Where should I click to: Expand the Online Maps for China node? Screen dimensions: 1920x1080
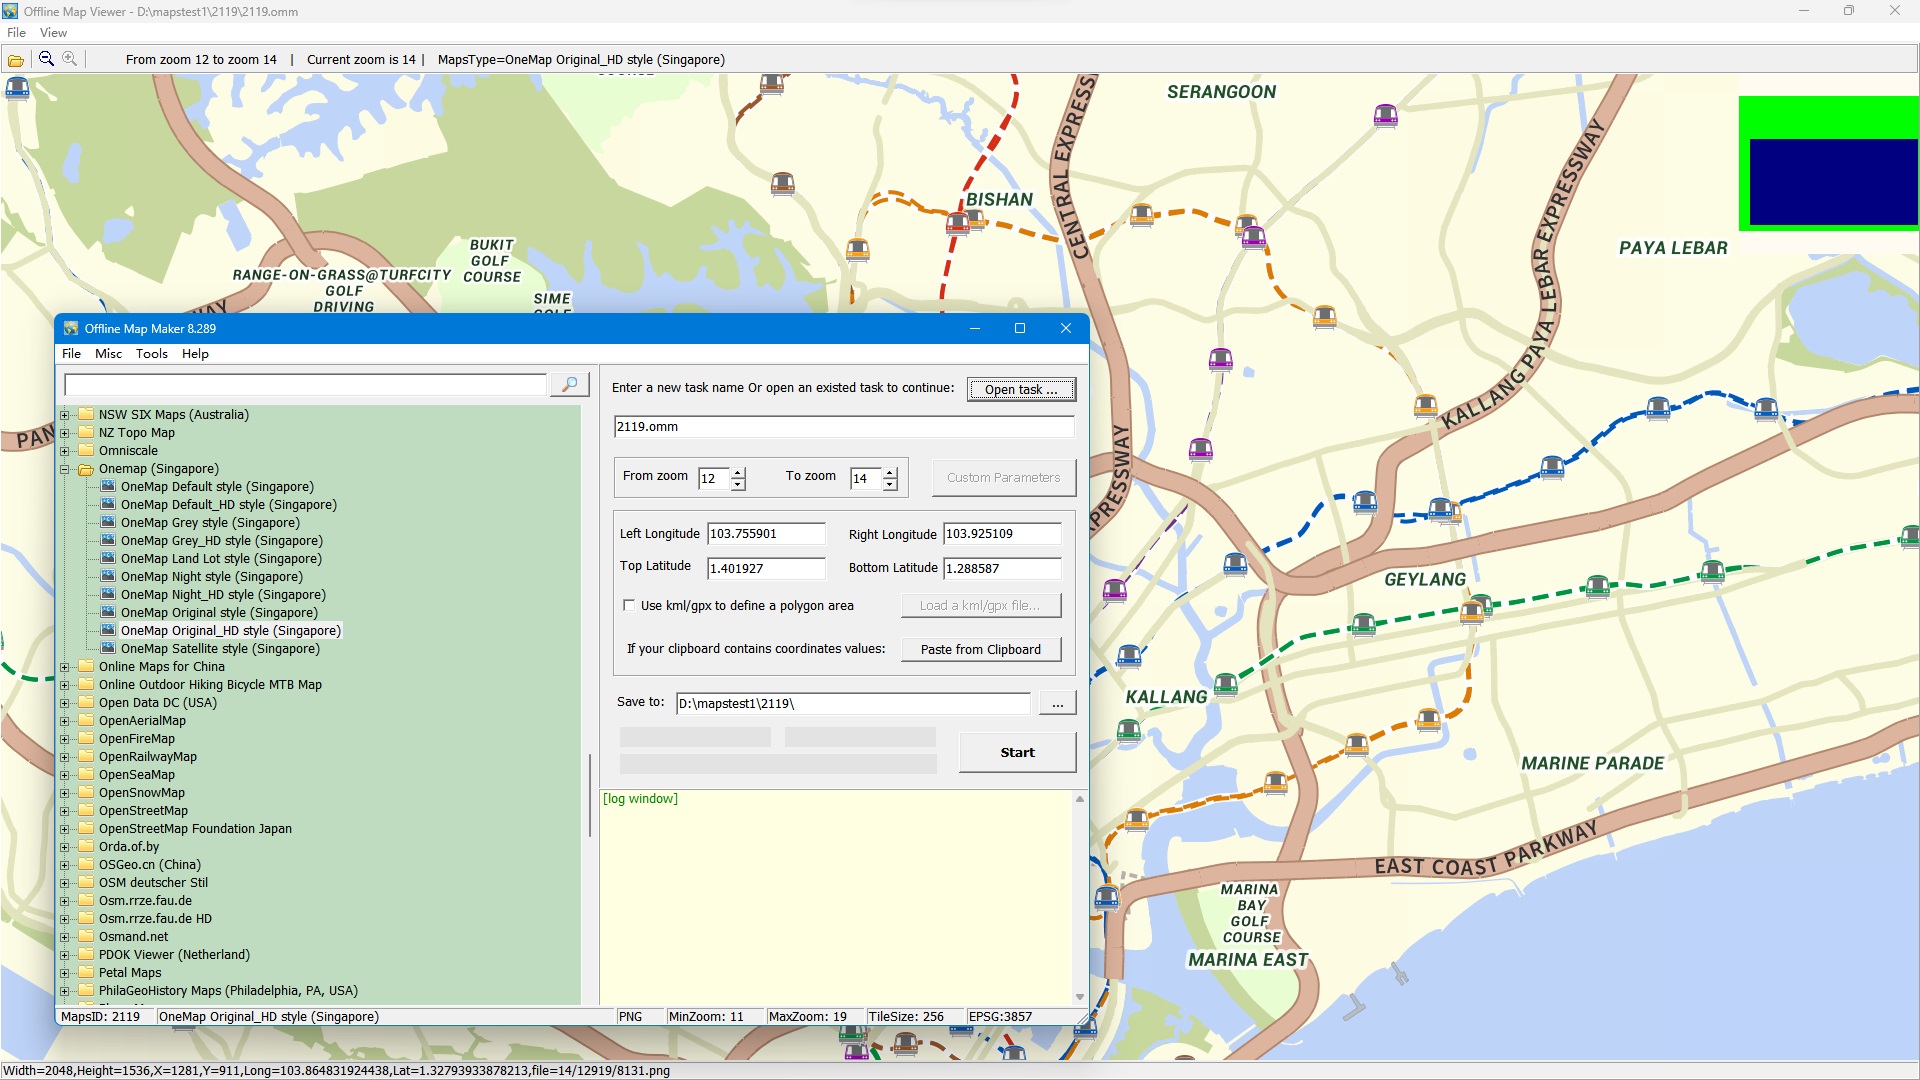coord(65,667)
